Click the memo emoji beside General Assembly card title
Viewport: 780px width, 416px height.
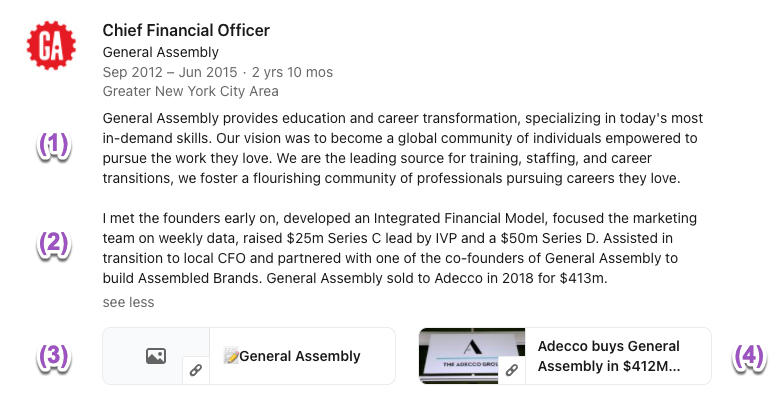pyautogui.click(x=231, y=356)
